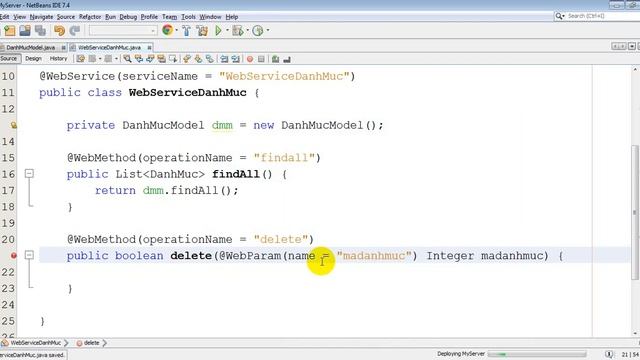Click the vertical editor scrollbar thumb
This screenshot has width=640, height=360.
pos(635,212)
